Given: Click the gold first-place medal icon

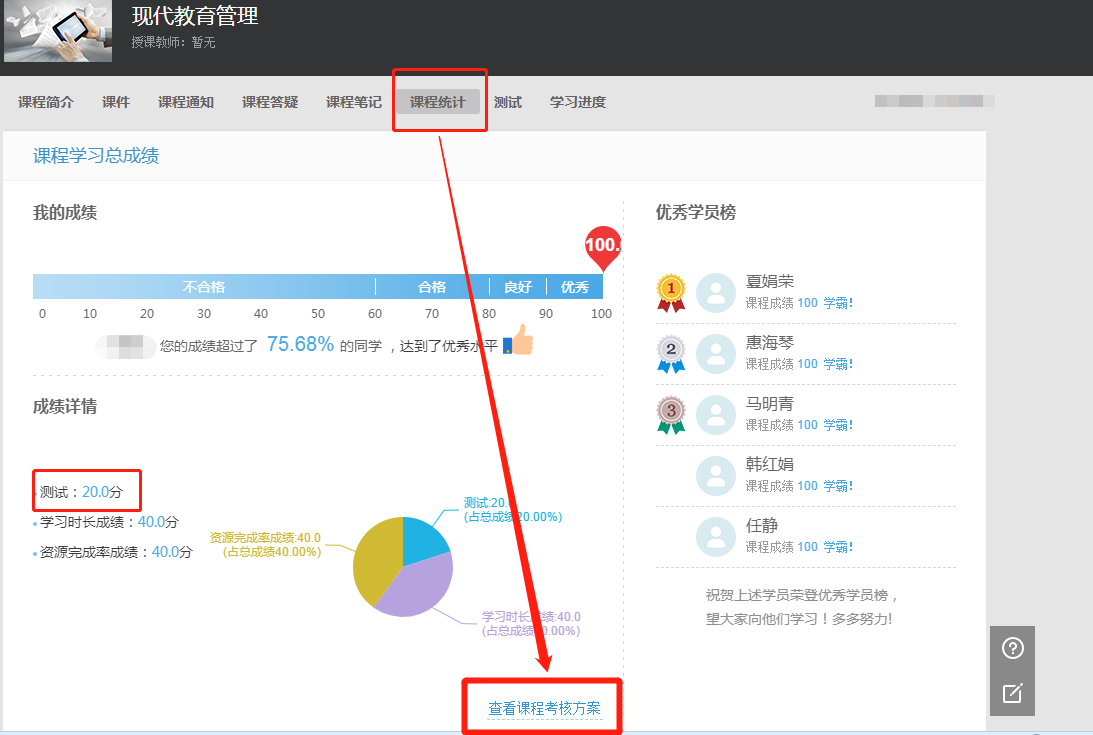Looking at the screenshot, I should [671, 292].
